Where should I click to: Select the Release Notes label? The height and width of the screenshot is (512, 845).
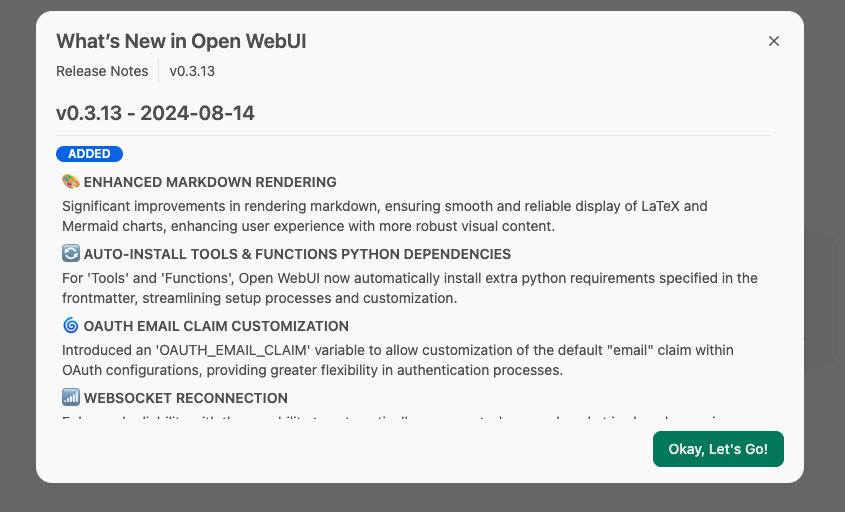[102, 71]
